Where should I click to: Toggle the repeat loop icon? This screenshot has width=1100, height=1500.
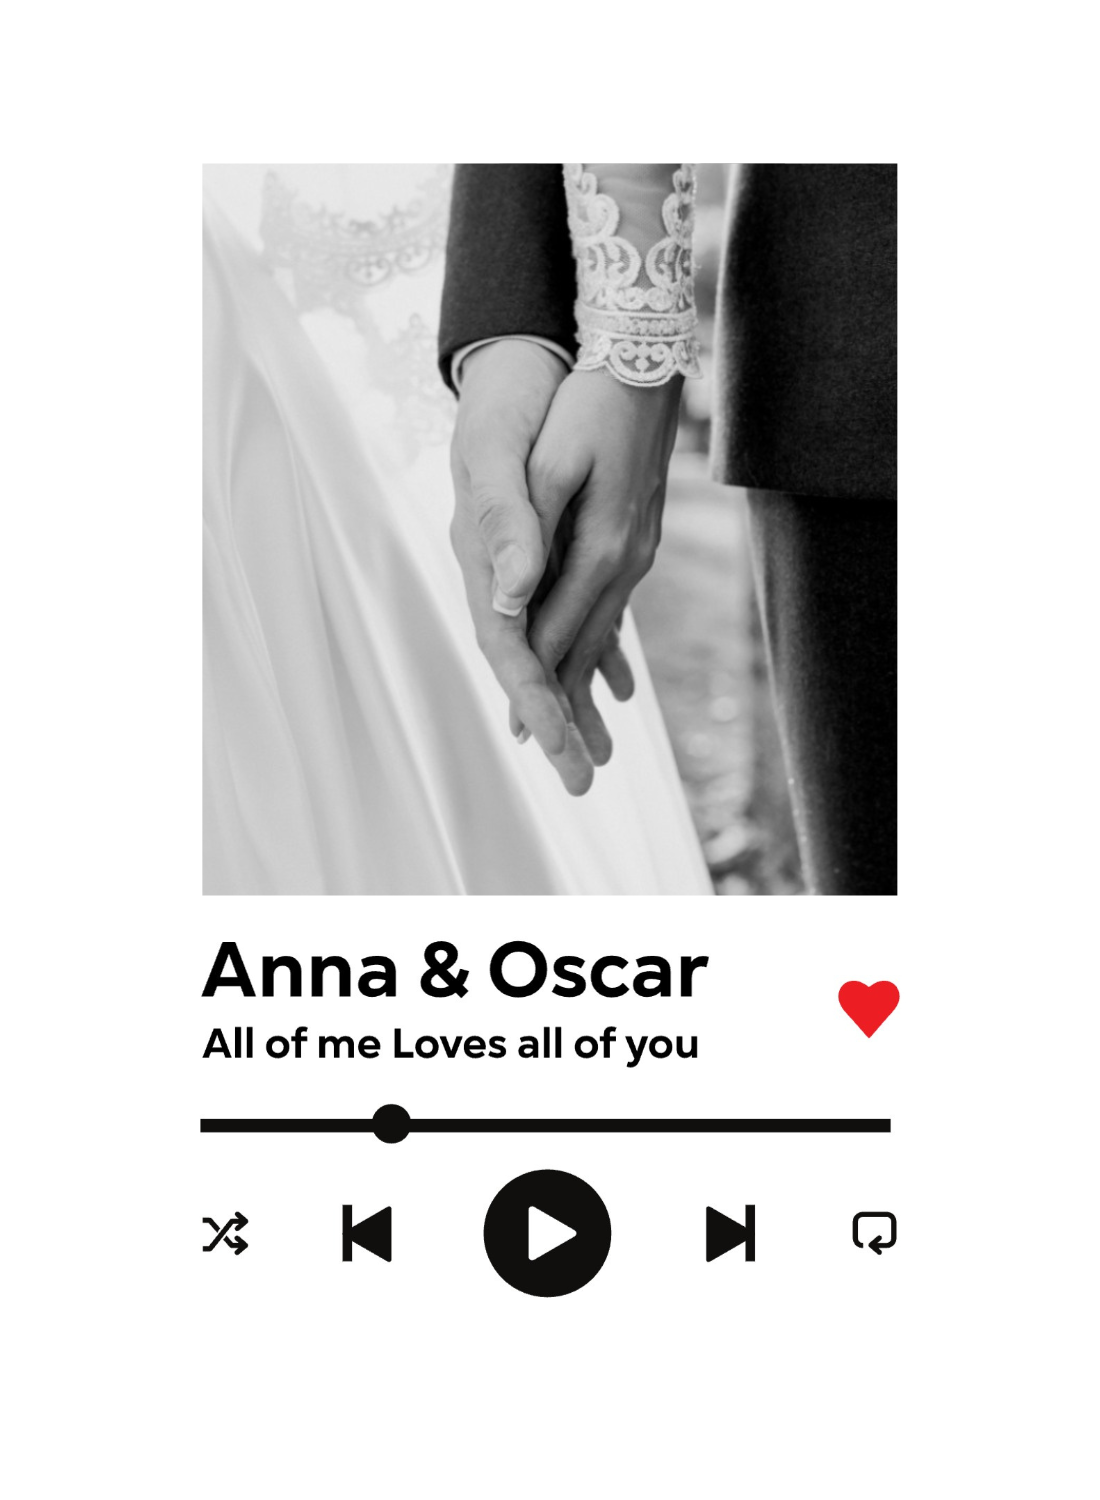pyautogui.click(x=874, y=1233)
